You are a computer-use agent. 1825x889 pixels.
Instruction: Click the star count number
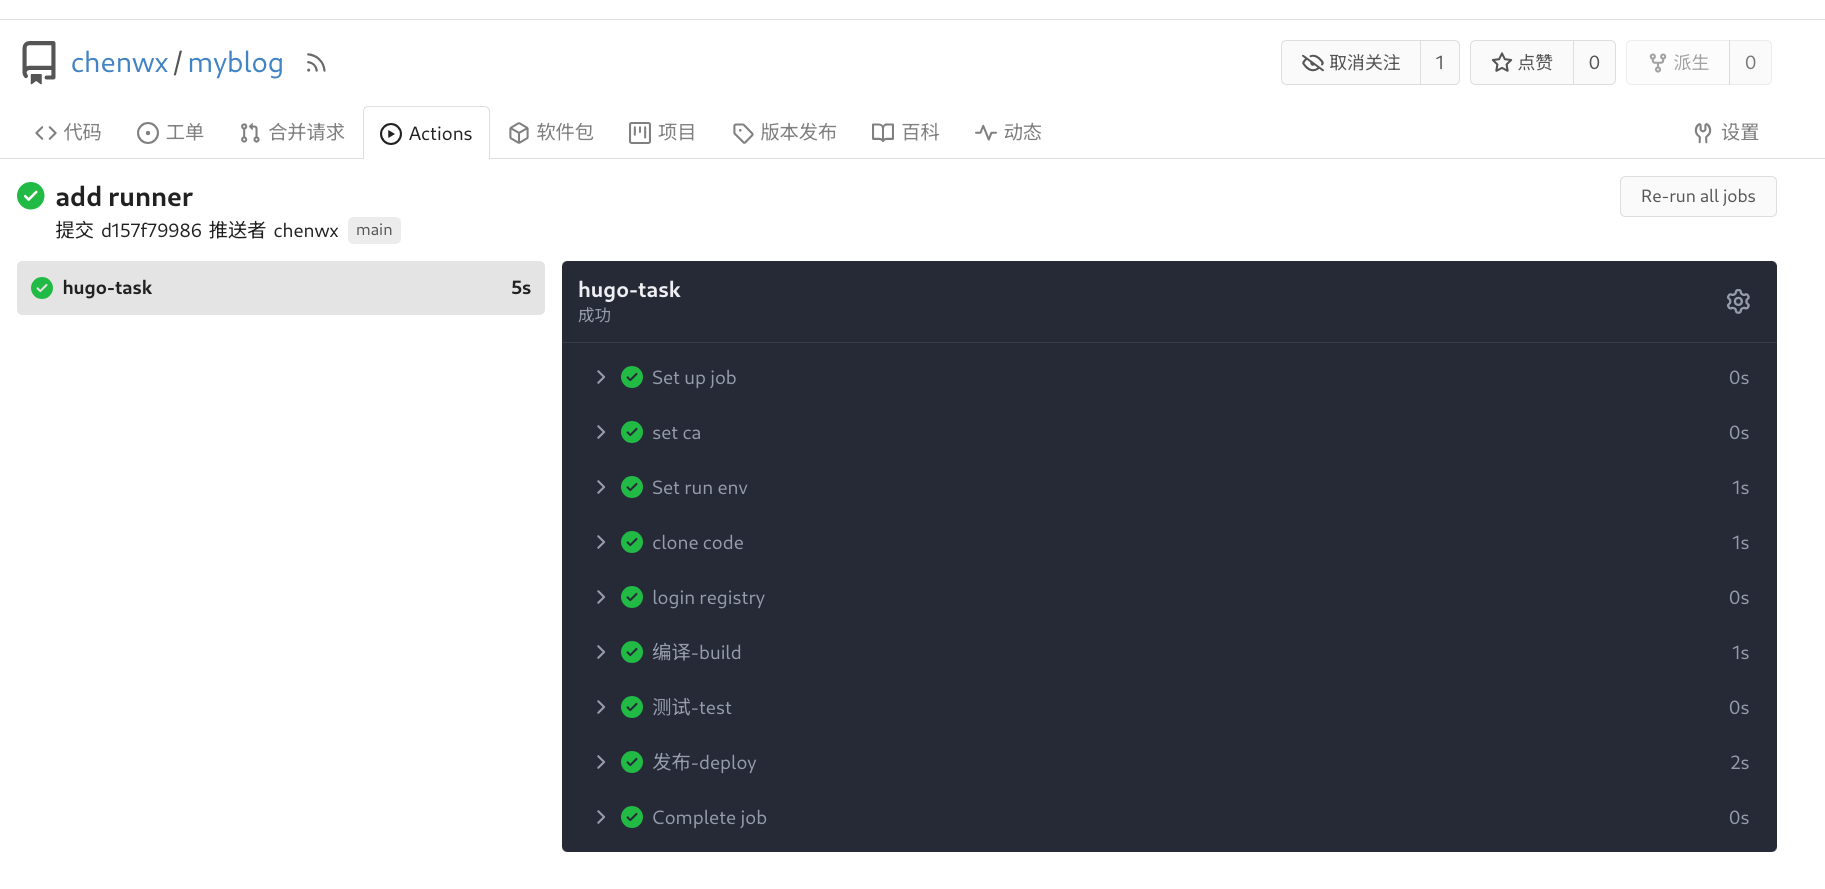1593,63
